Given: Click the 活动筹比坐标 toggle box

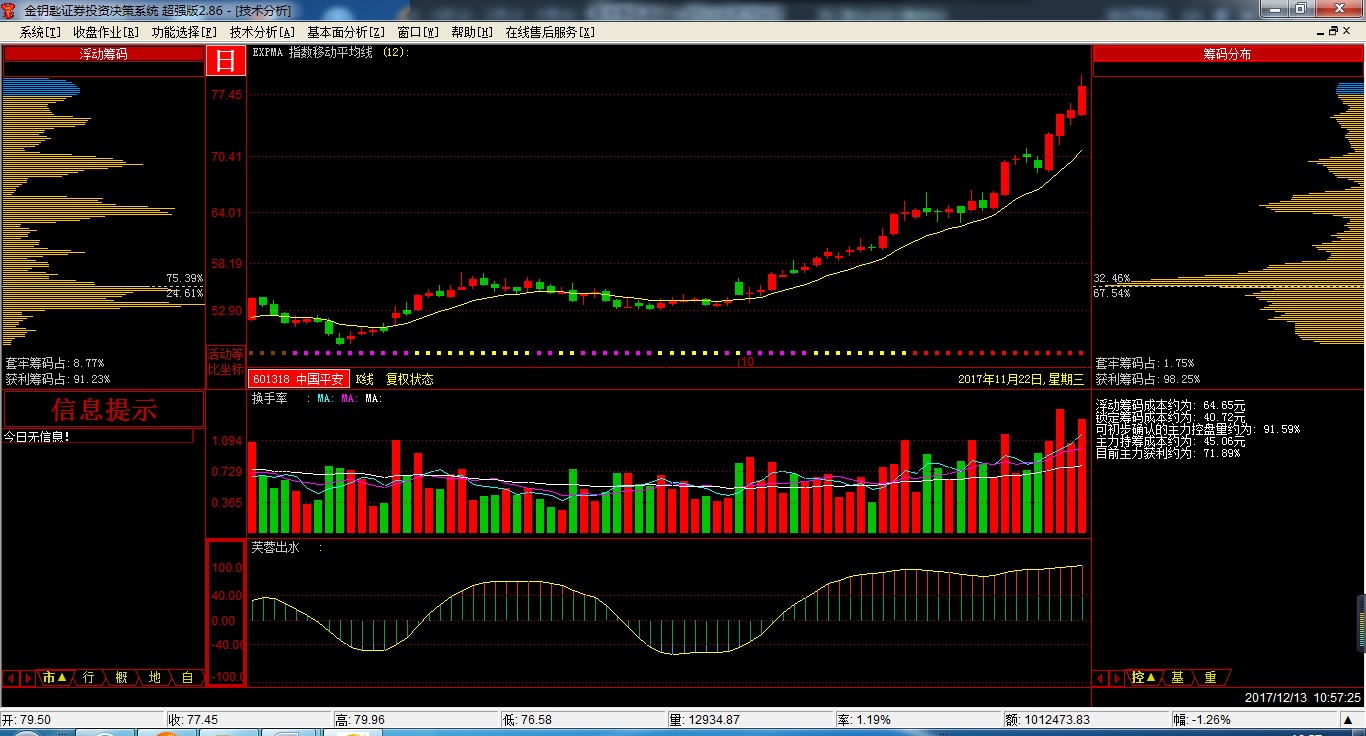Looking at the screenshot, I should click(x=225, y=361).
